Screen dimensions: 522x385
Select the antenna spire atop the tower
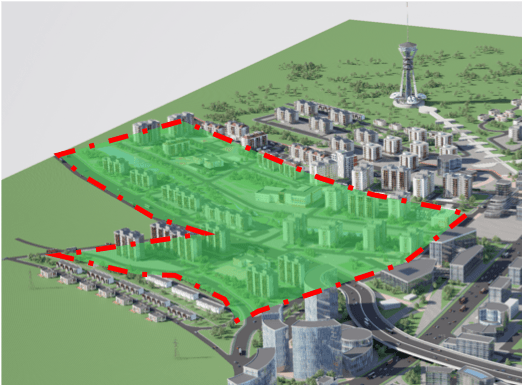407,23
